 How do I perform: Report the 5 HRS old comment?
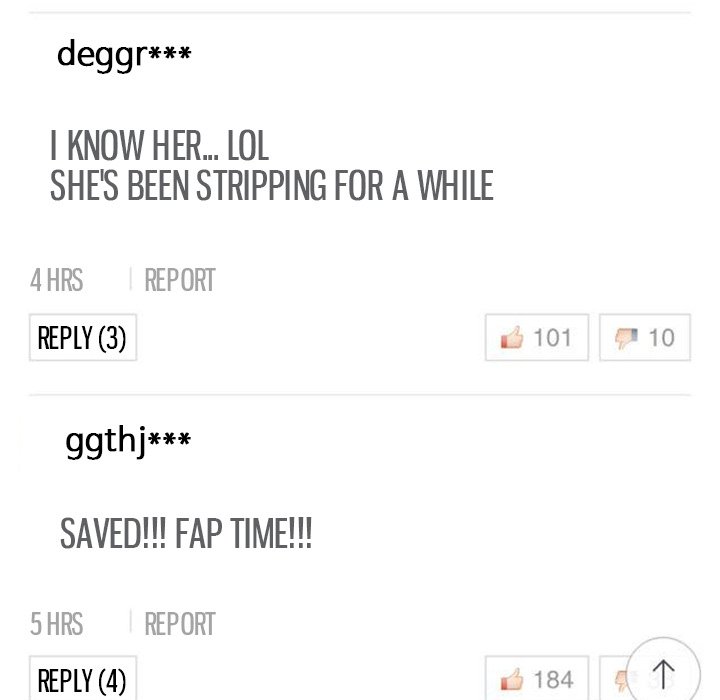180,623
